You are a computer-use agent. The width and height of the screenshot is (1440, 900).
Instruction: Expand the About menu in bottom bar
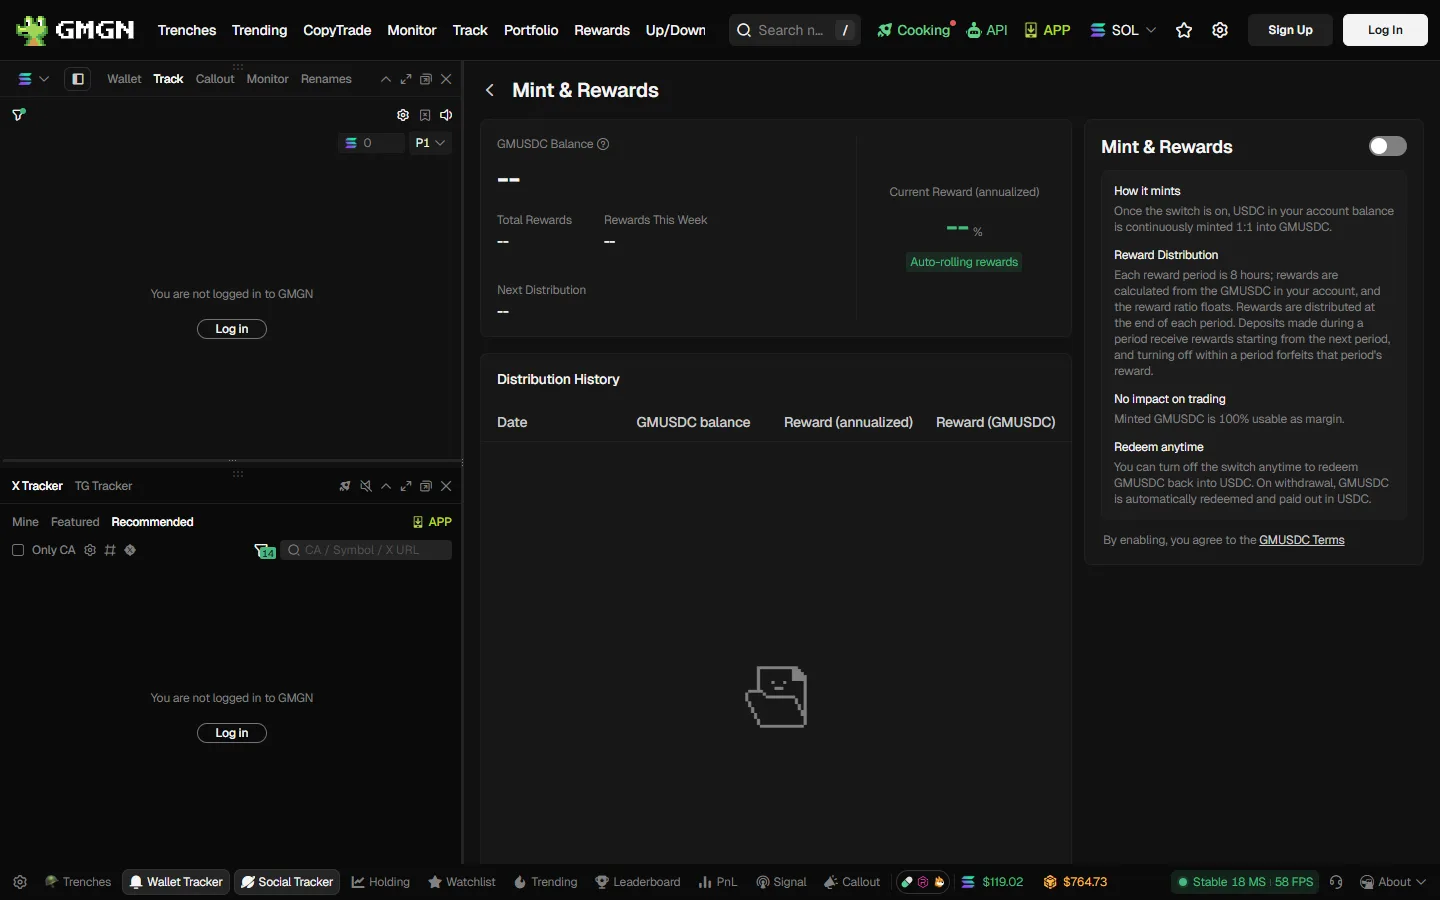click(1393, 882)
